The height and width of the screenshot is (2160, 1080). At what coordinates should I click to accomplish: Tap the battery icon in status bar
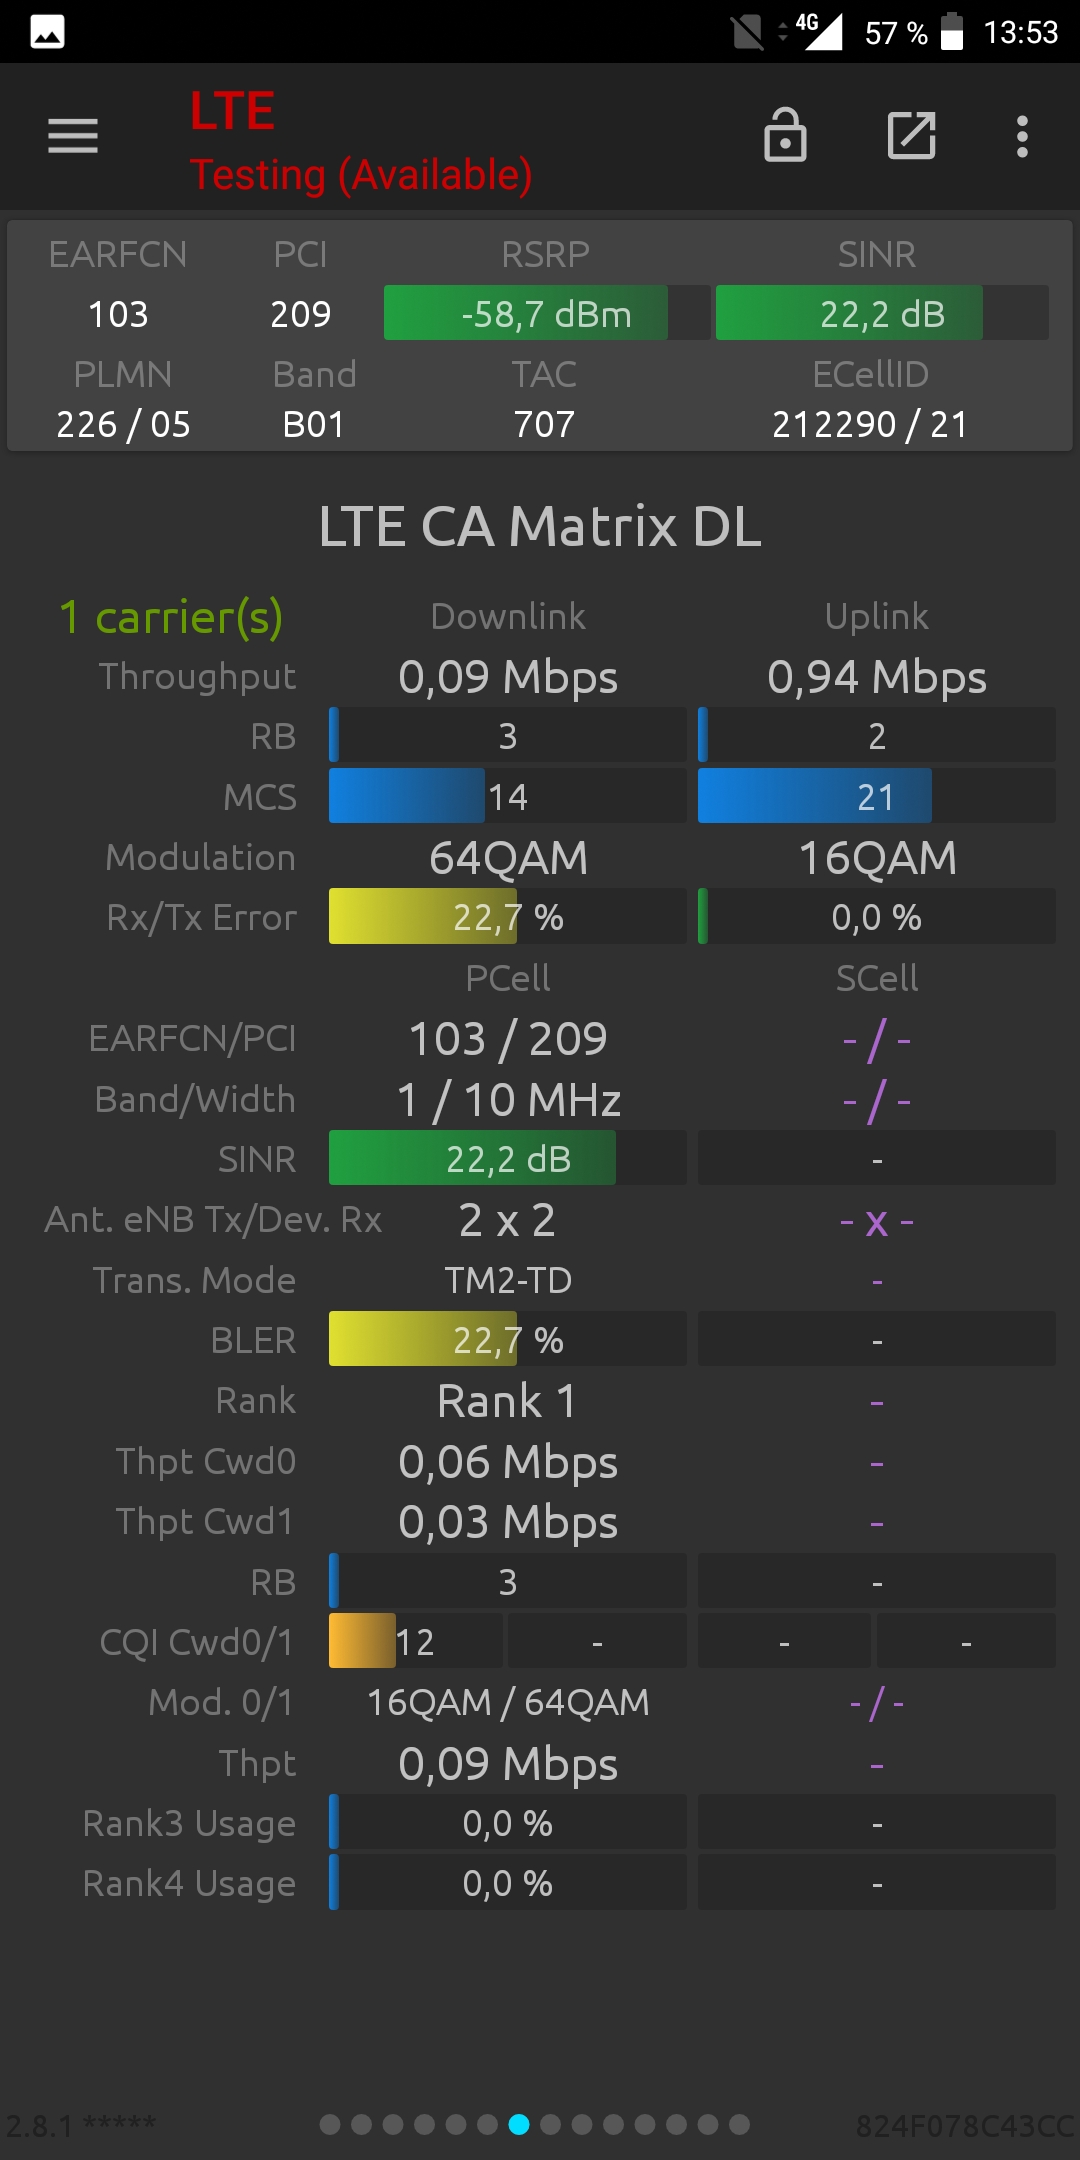point(952,32)
